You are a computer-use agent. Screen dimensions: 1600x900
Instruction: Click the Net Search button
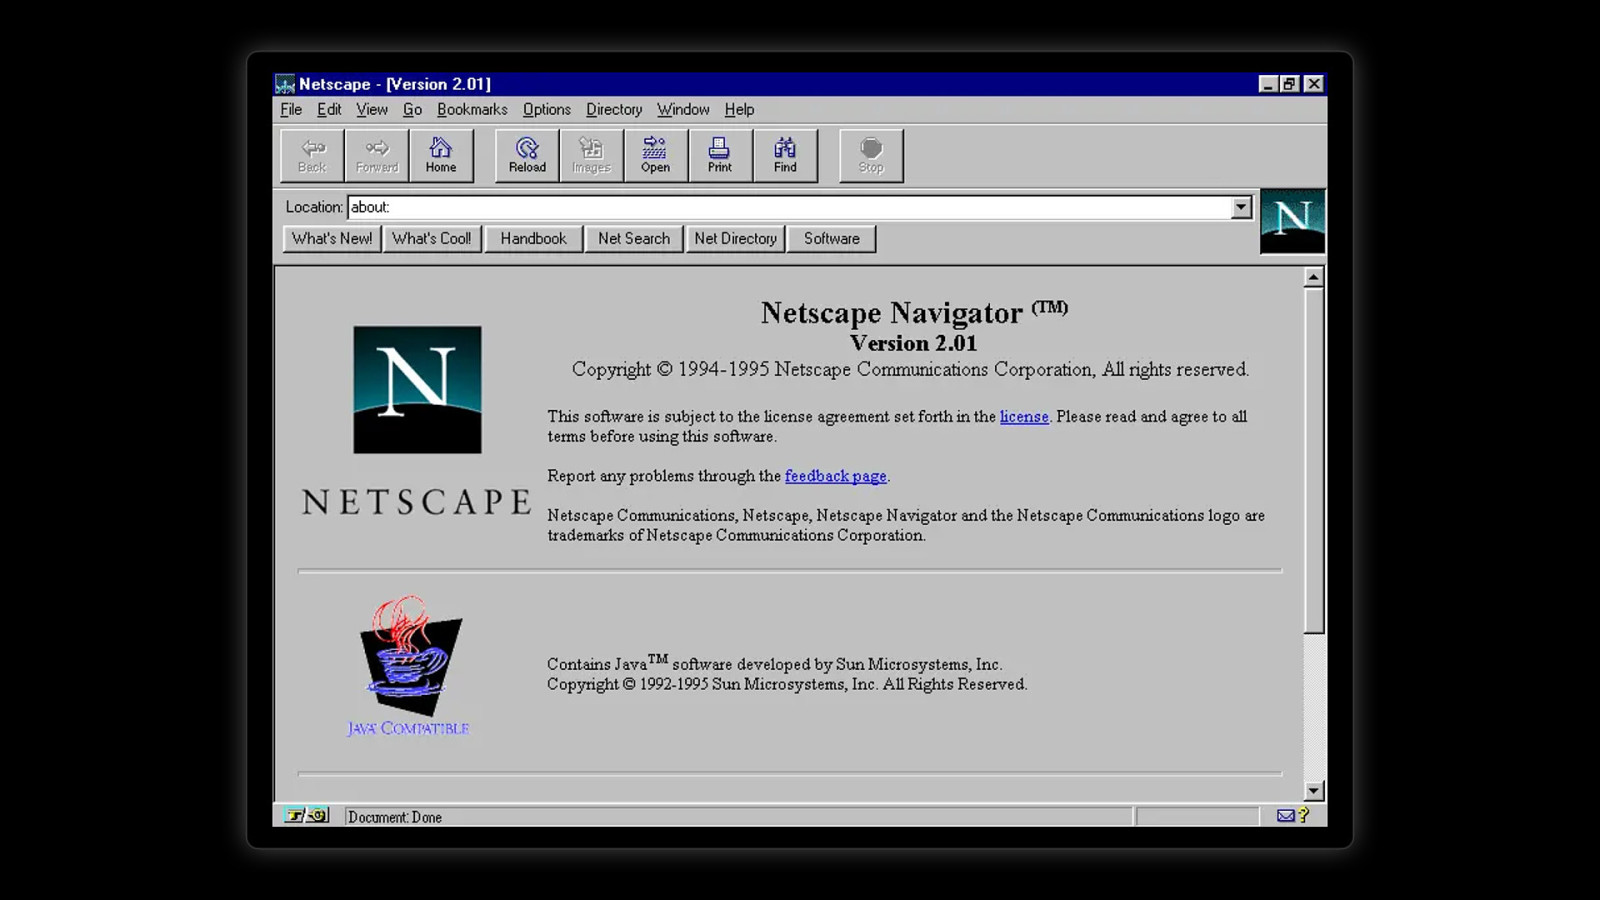[x=634, y=239]
